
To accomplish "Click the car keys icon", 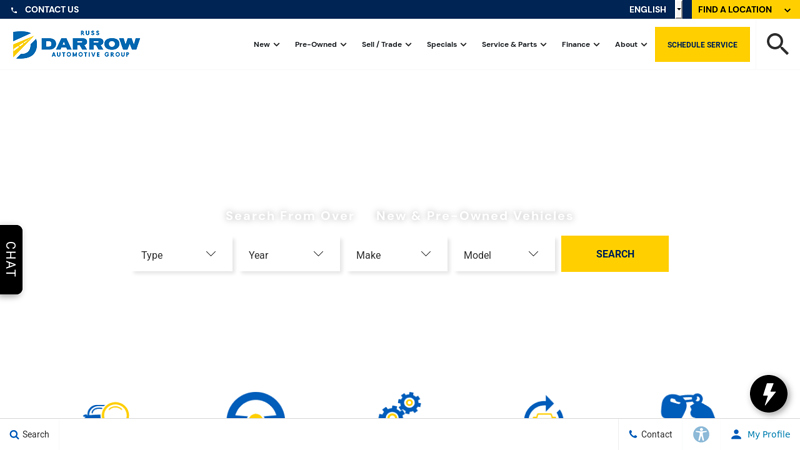I will pyautogui.click(x=688, y=406).
